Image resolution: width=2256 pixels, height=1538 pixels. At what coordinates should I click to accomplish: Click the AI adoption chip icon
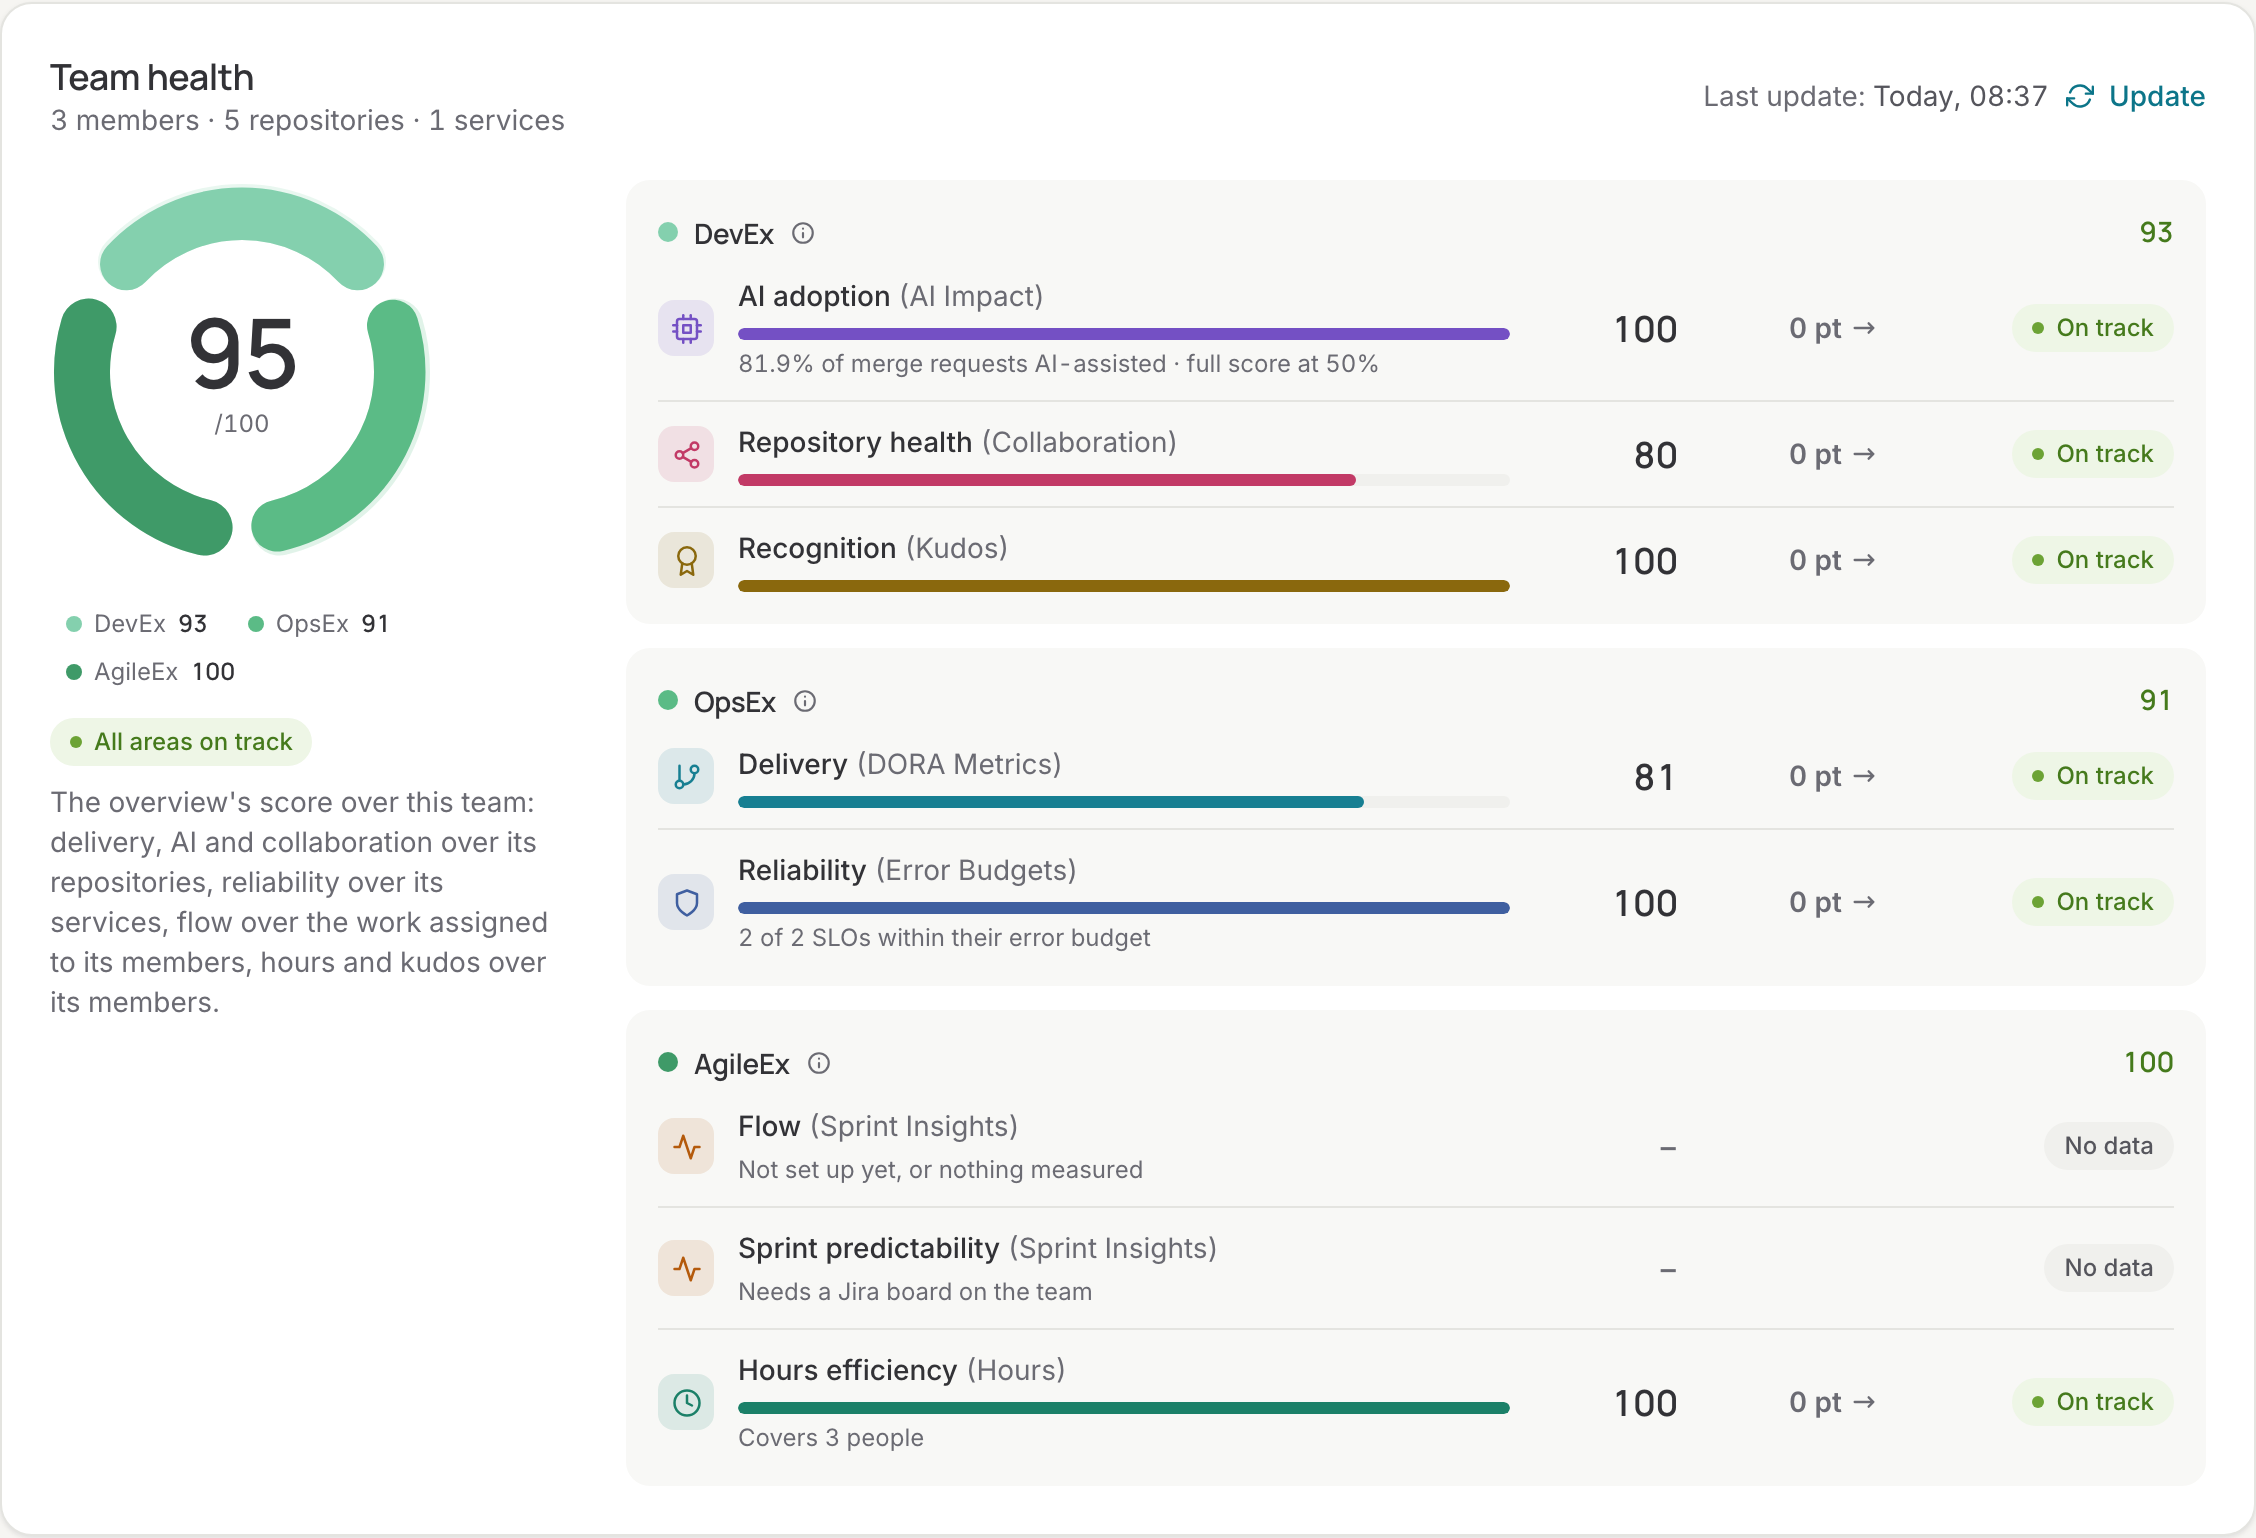click(686, 328)
